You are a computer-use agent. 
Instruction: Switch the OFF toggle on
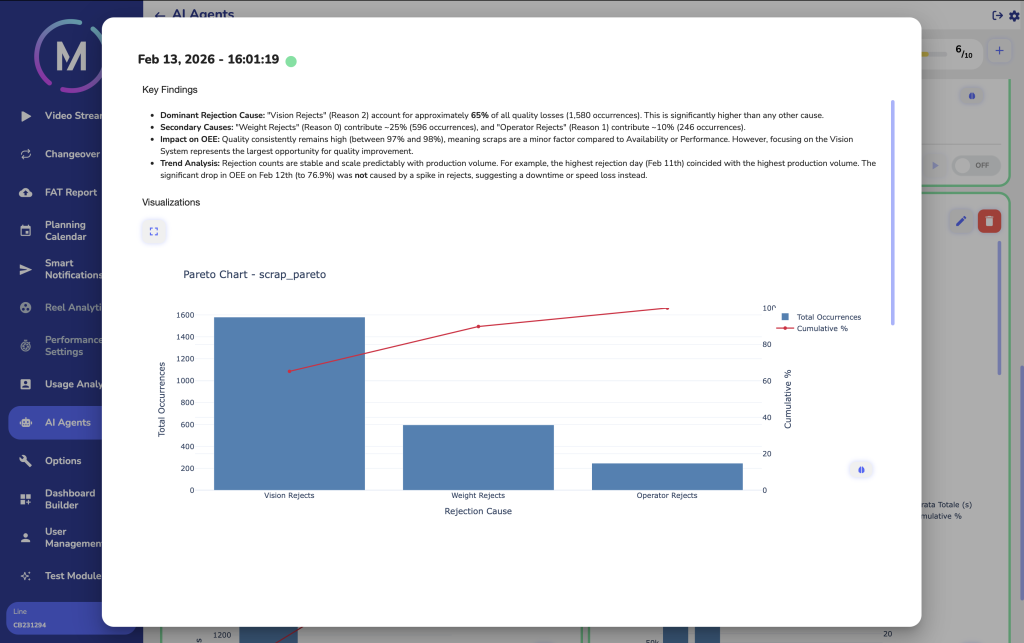point(977,165)
